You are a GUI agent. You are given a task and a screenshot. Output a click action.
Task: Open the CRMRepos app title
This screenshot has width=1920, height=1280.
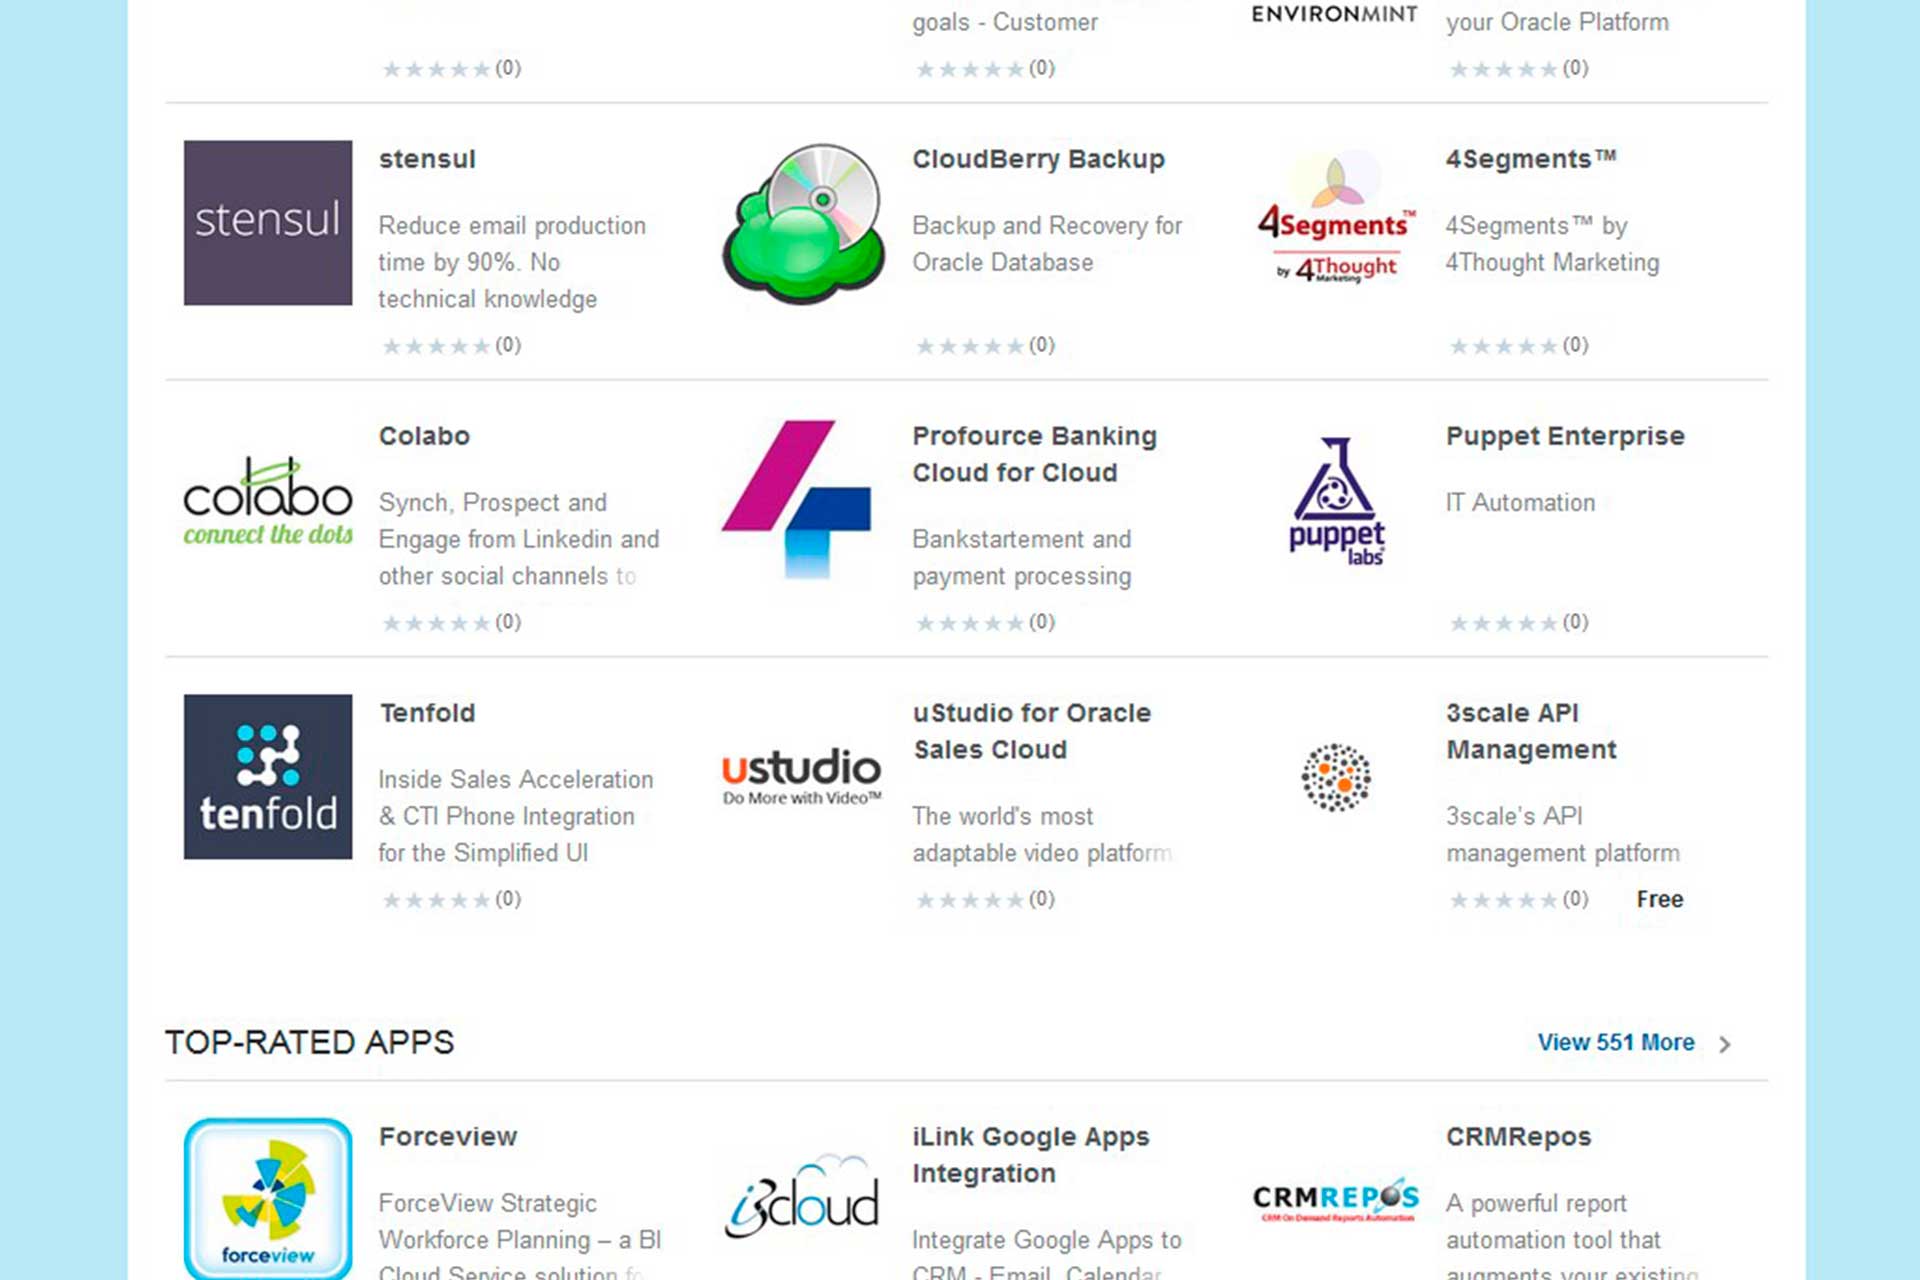[x=1518, y=1137]
